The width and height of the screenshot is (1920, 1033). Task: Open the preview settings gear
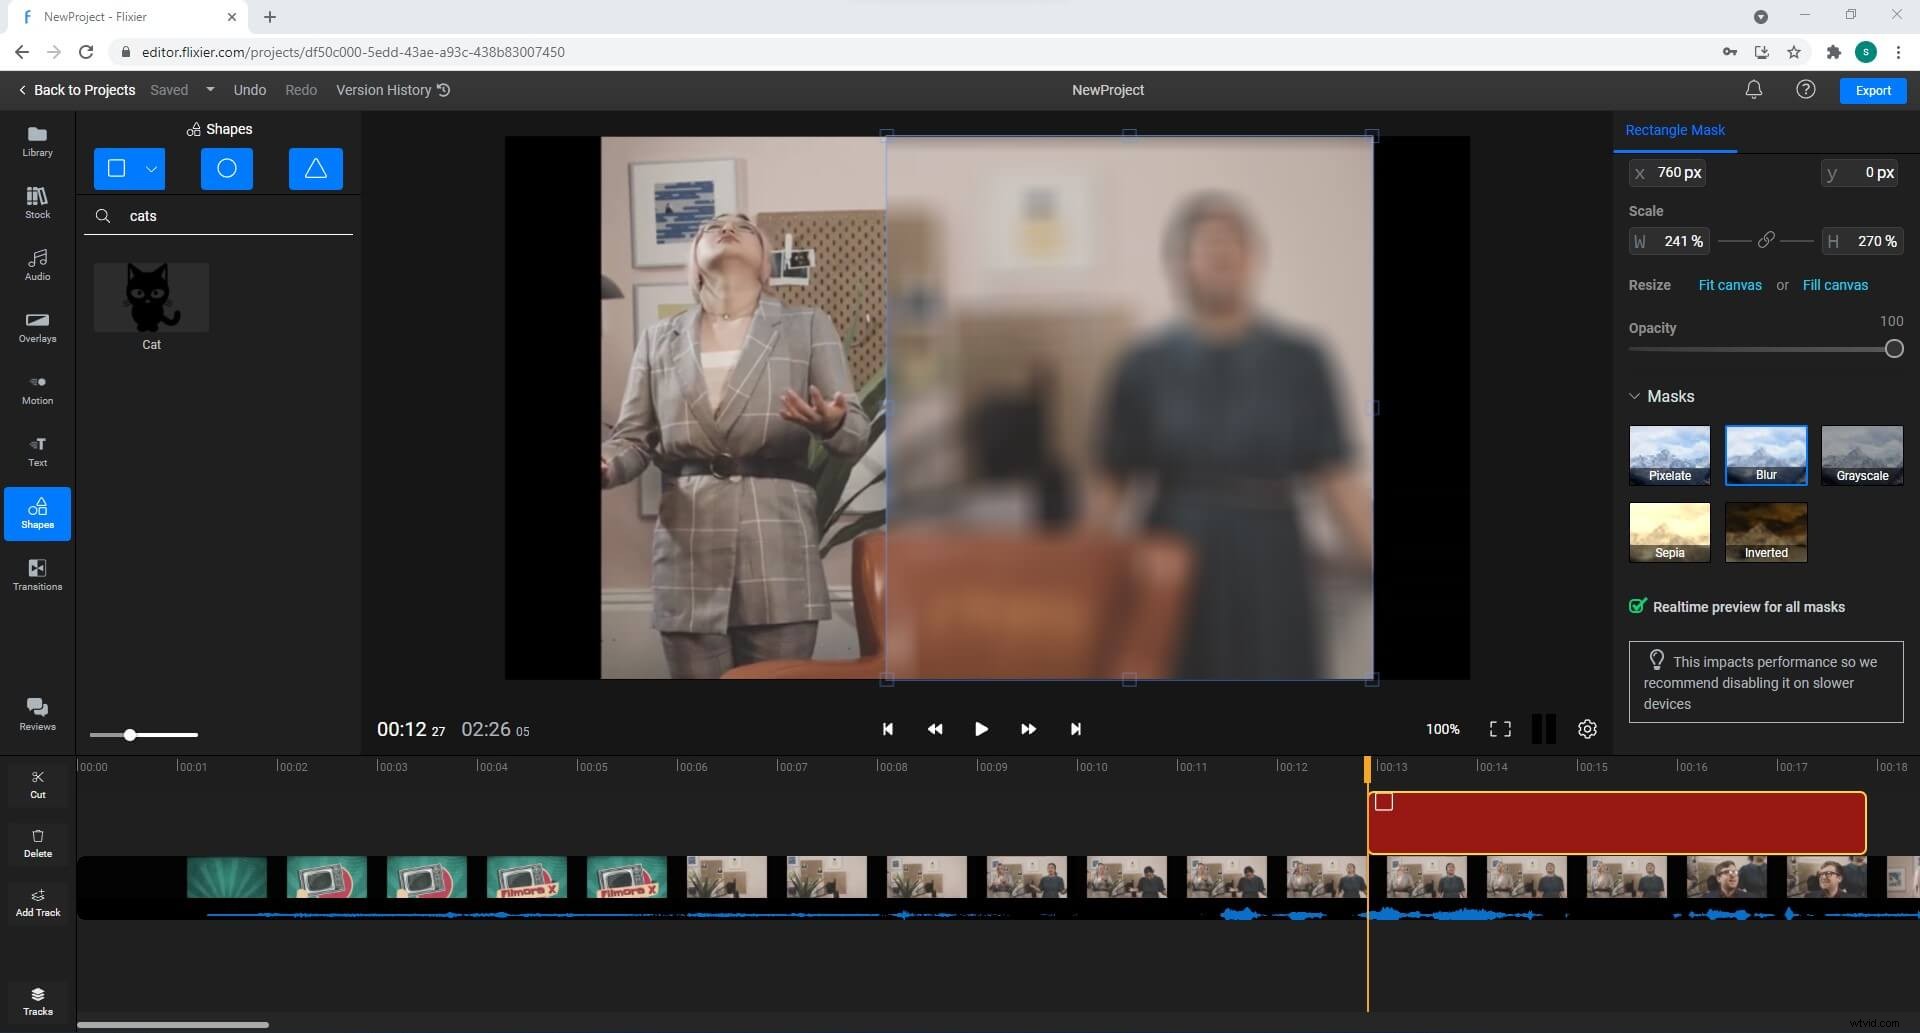click(1587, 729)
